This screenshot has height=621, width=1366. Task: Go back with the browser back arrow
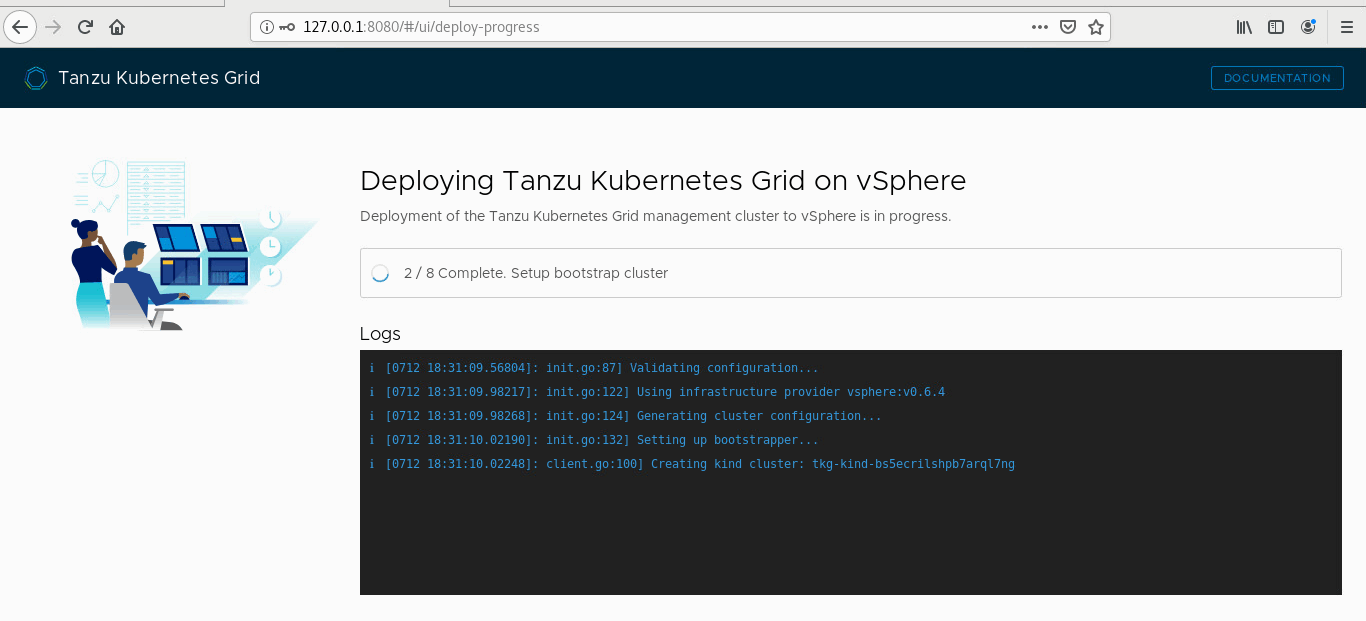20,27
